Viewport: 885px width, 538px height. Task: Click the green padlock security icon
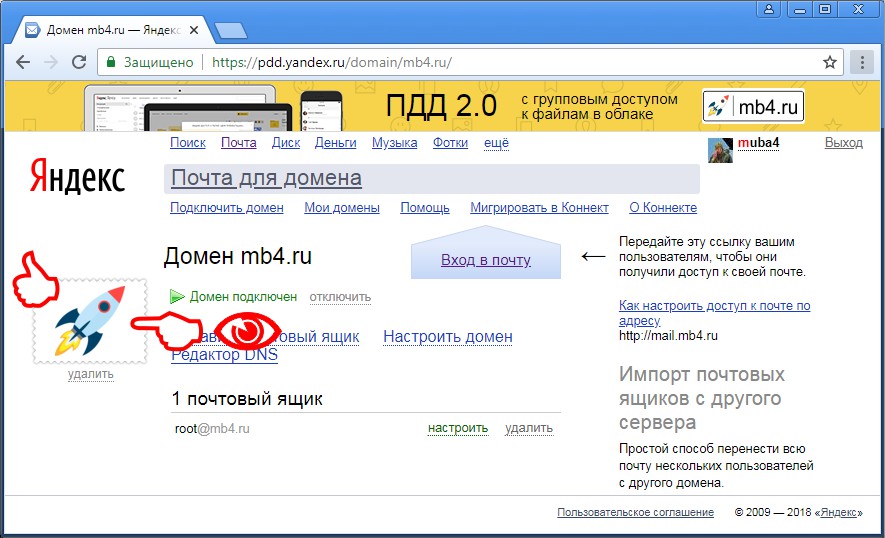coord(111,62)
